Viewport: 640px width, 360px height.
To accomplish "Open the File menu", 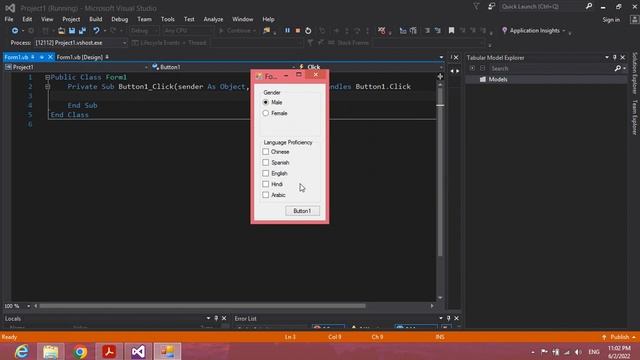I will [x=9, y=19].
